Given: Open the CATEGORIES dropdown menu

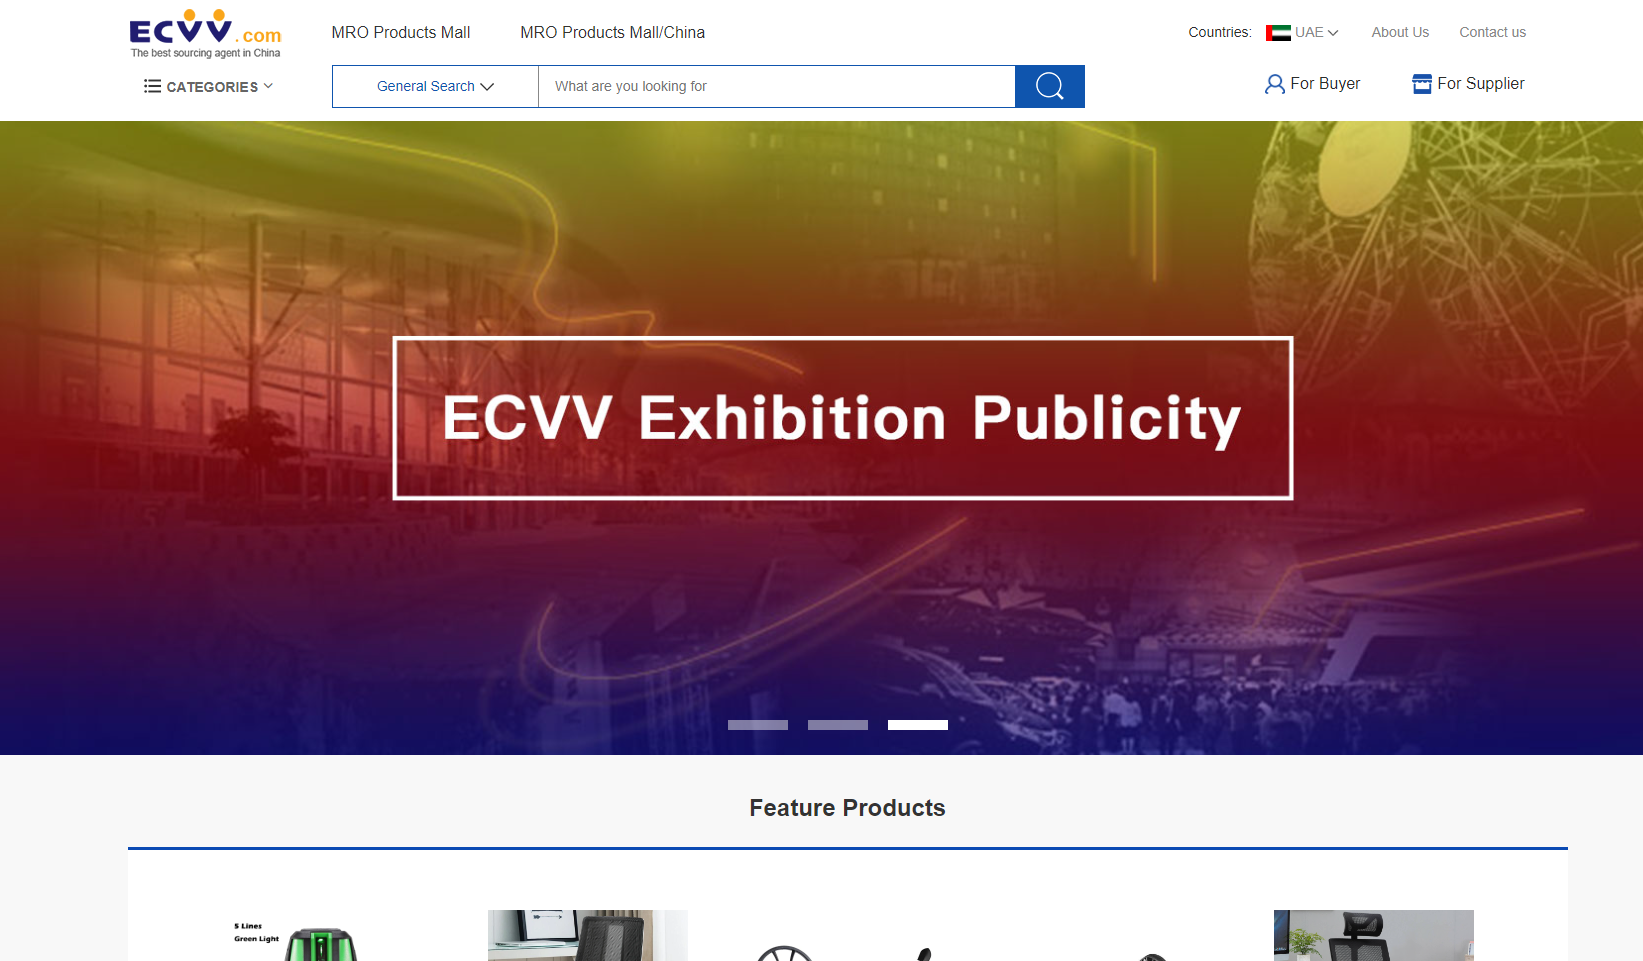Looking at the screenshot, I should 209,86.
